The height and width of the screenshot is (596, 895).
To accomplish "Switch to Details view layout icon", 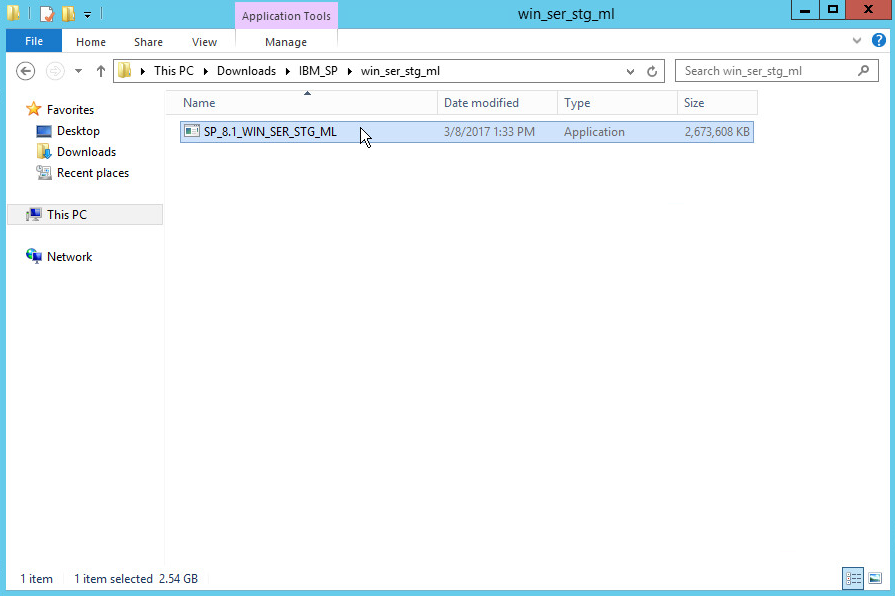I will click(x=853, y=578).
